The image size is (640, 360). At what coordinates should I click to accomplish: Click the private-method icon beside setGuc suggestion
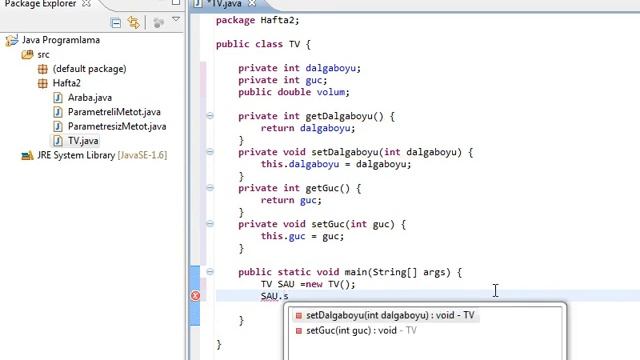pyautogui.click(x=299, y=331)
